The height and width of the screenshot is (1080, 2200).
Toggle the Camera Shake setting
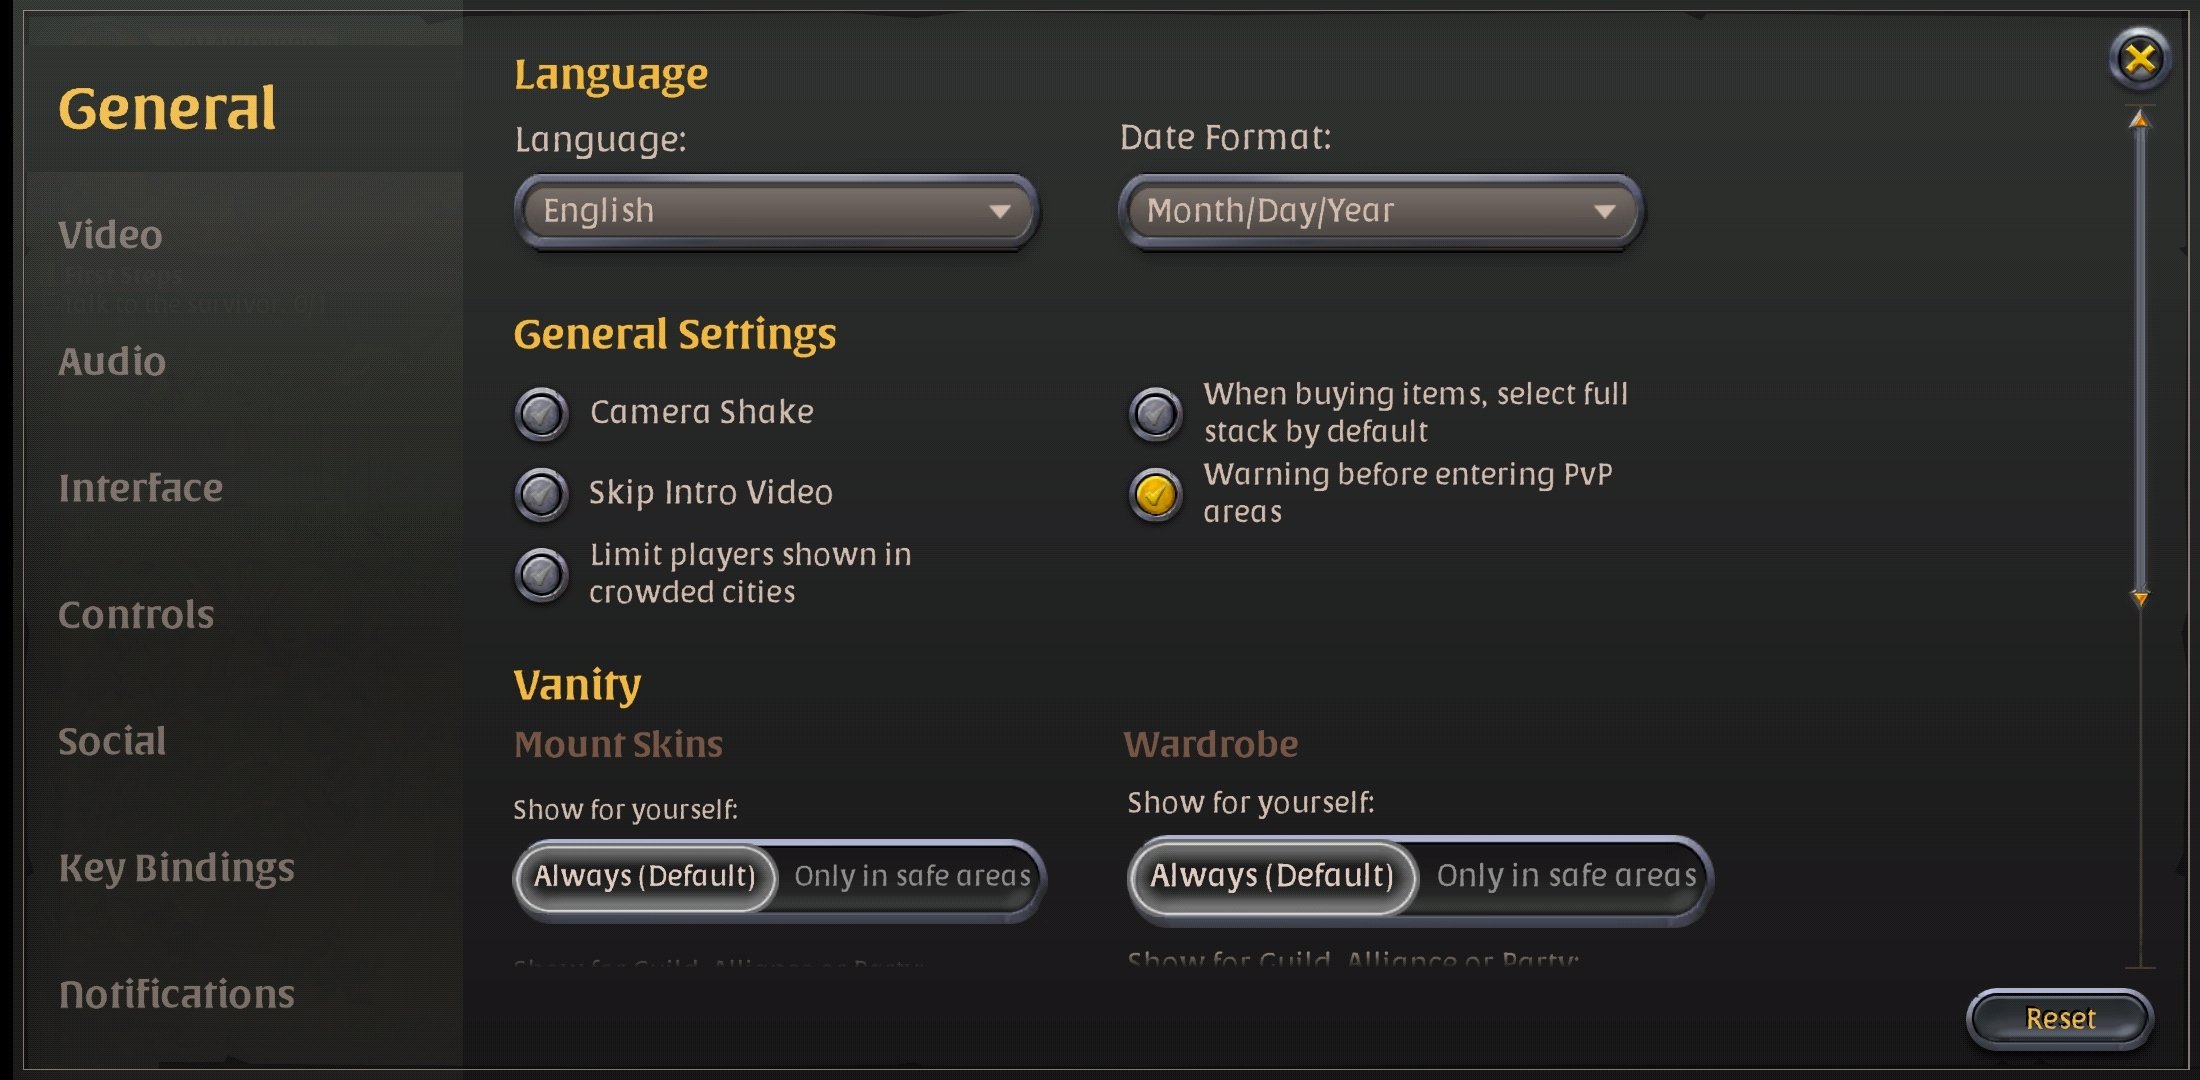[x=544, y=411]
